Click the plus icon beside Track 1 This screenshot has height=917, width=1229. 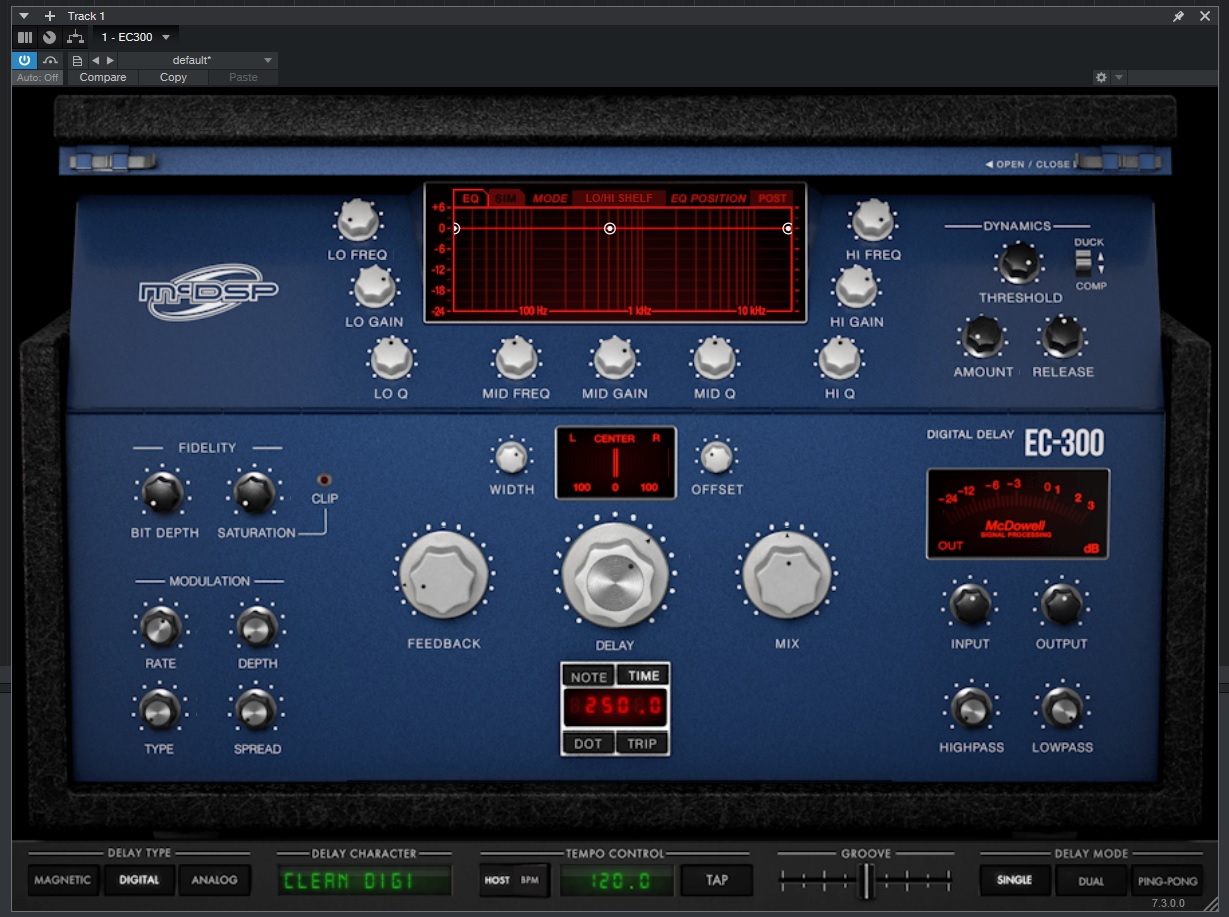pos(50,16)
